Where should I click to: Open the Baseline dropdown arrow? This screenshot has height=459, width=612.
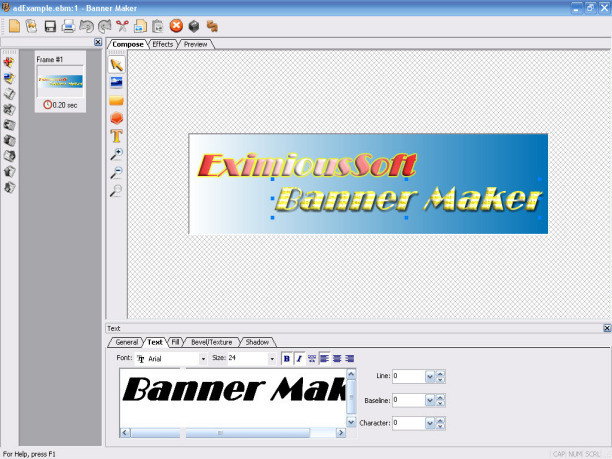pyautogui.click(x=430, y=400)
